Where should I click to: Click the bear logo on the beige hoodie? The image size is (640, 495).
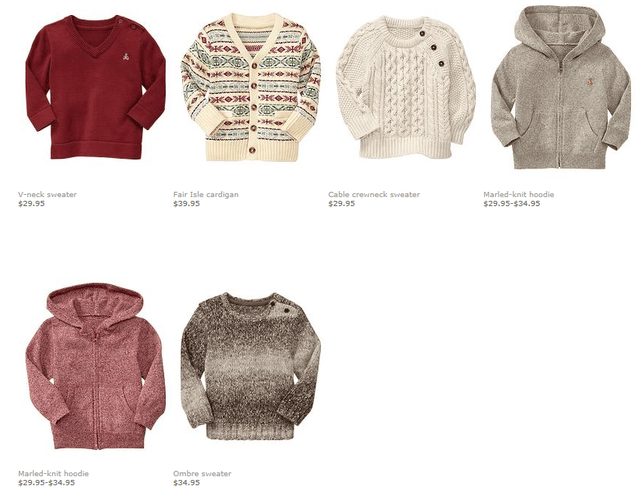tap(589, 82)
